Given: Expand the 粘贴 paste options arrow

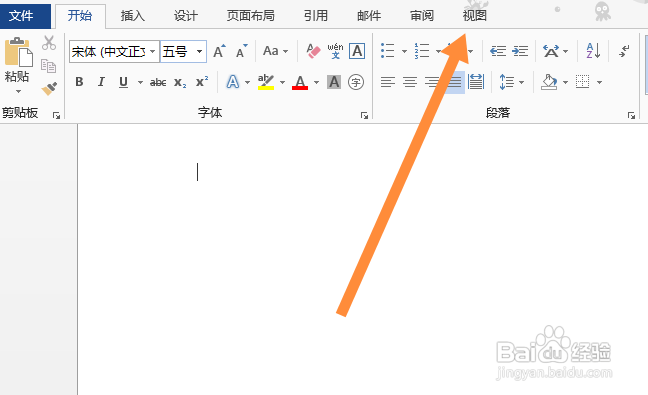Looking at the screenshot, I should [x=18, y=91].
